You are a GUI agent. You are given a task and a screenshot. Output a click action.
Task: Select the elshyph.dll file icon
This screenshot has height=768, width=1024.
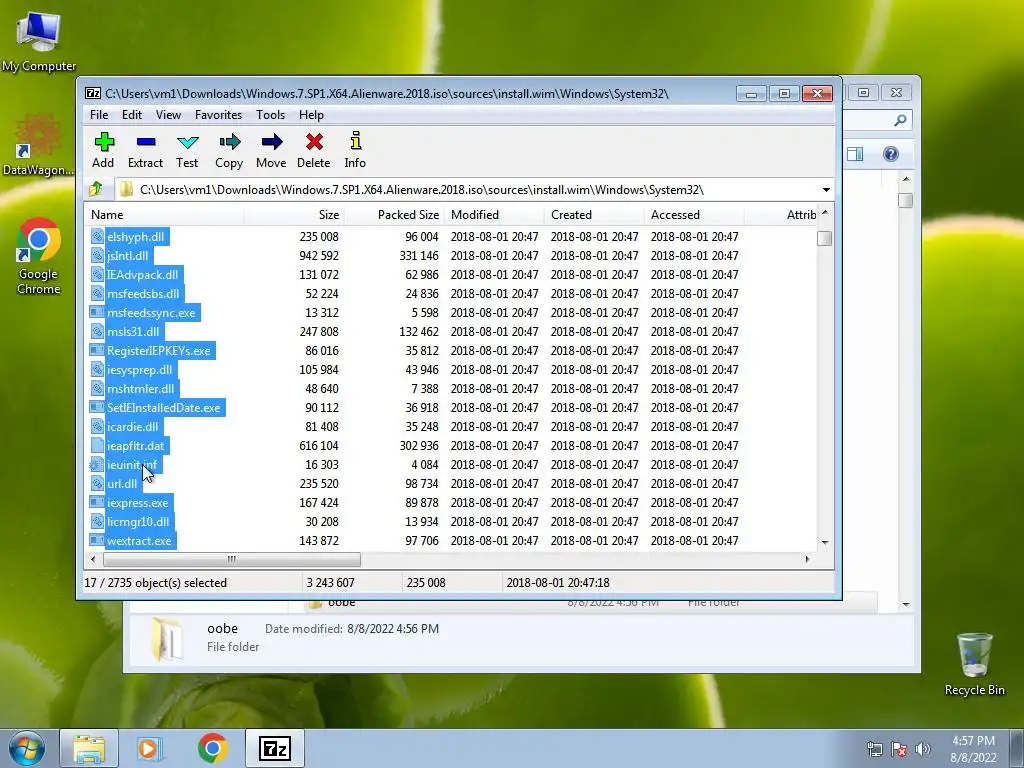pos(97,236)
